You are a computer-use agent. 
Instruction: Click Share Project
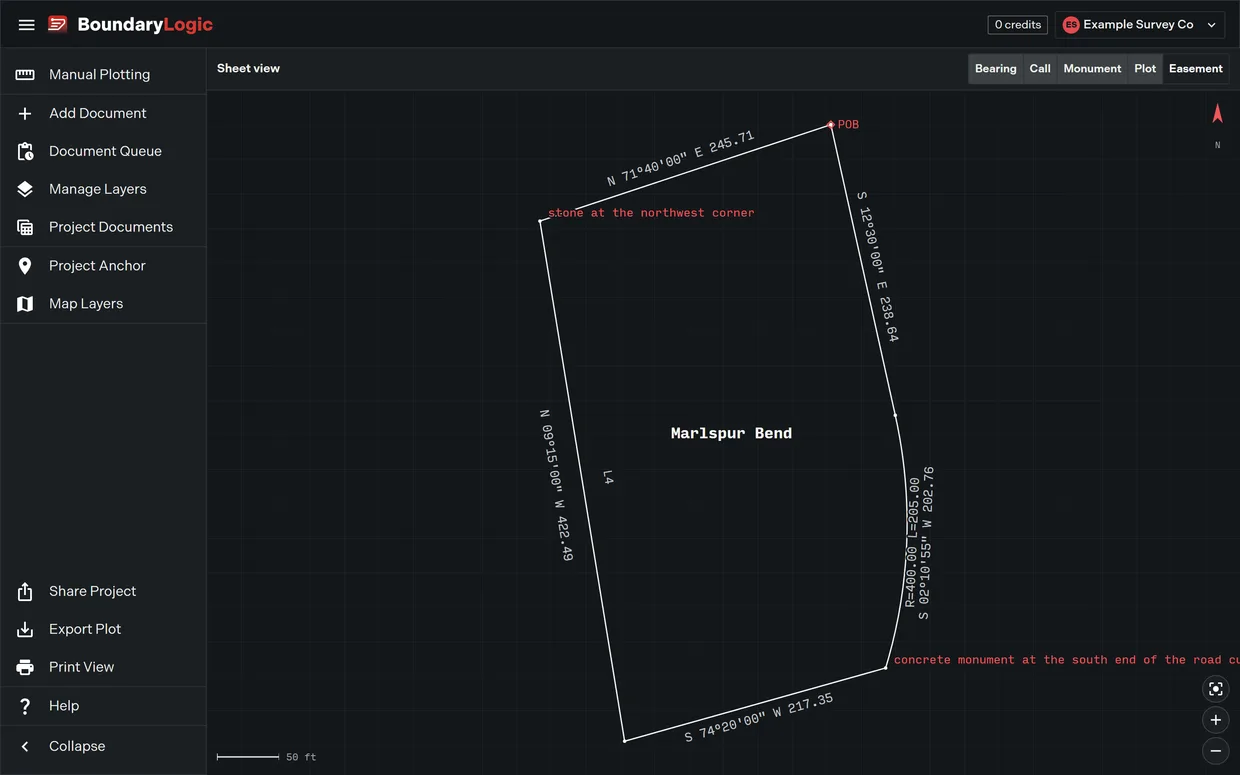coord(103,592)
